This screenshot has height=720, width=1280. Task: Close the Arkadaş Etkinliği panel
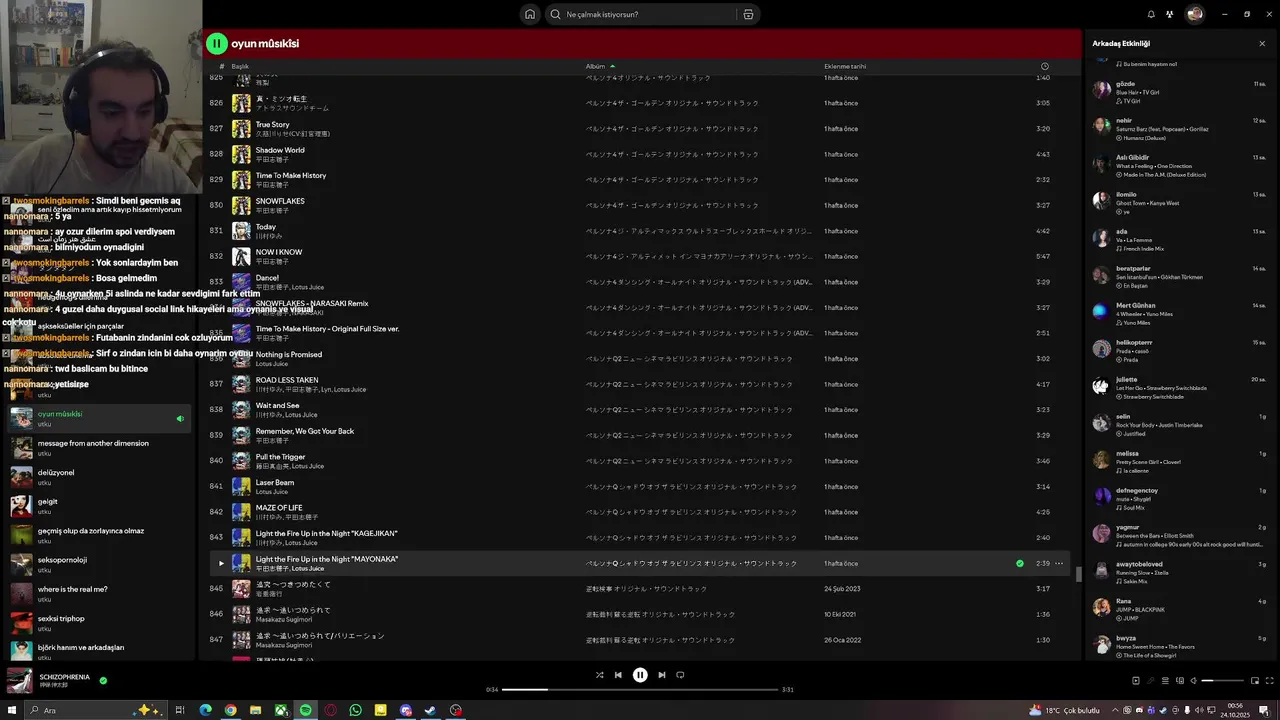pyautogui.click(x=1262, y=43)
